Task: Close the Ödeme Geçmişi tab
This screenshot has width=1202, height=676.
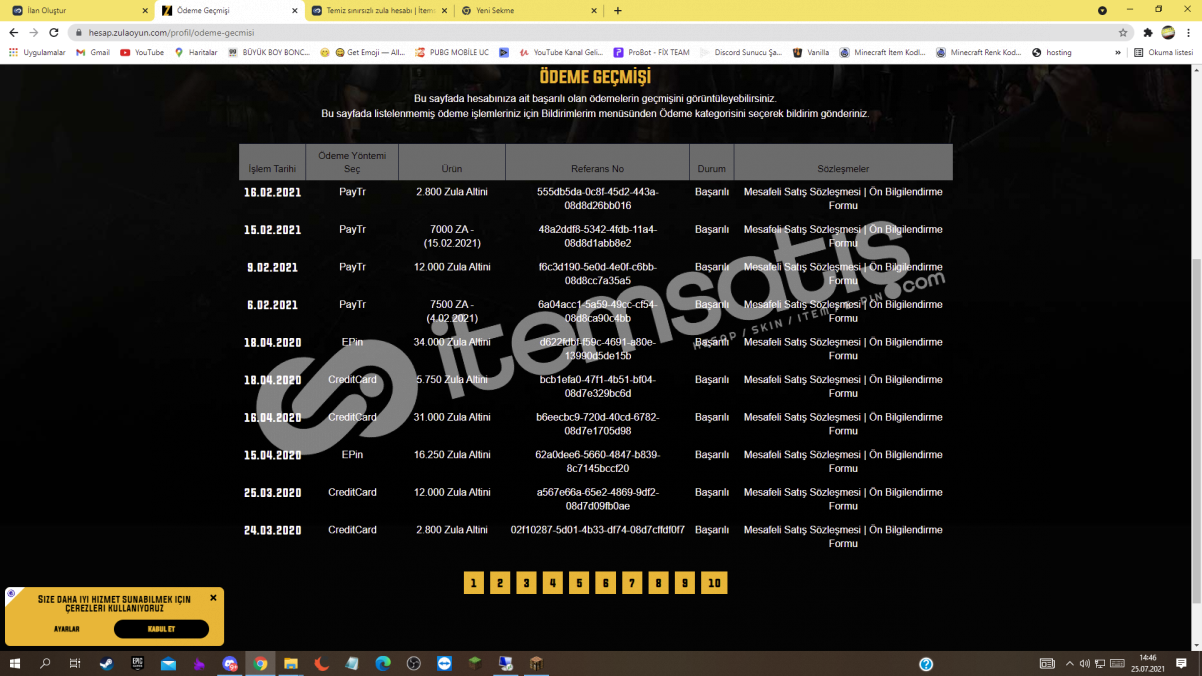Action: pos(294,11)
